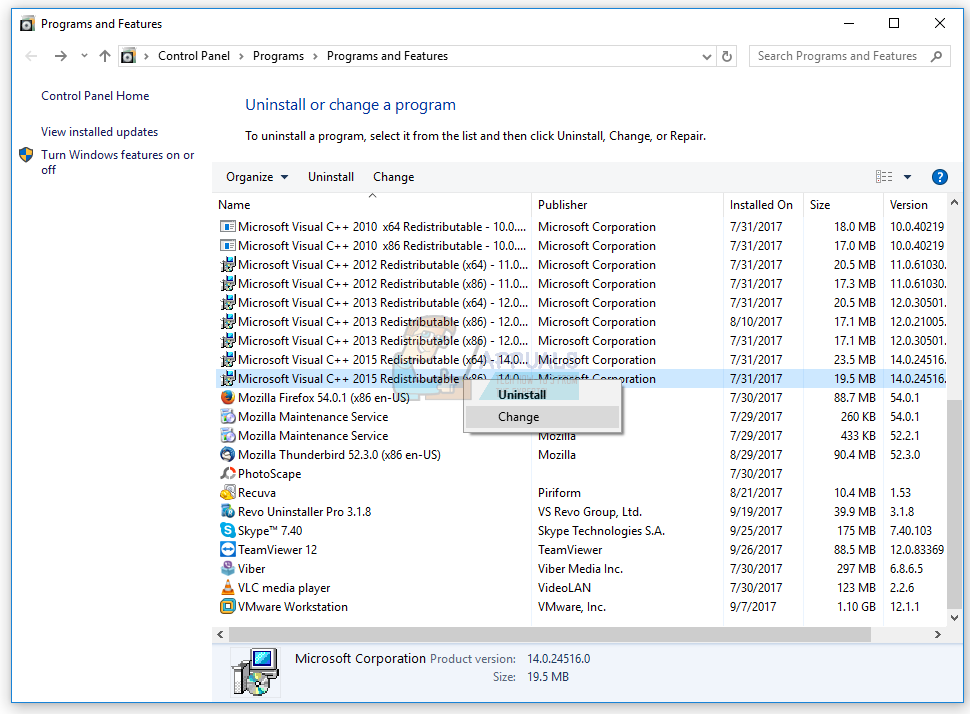
Task: Click the Programs and Features title bar icon
Action: point(27,24)
